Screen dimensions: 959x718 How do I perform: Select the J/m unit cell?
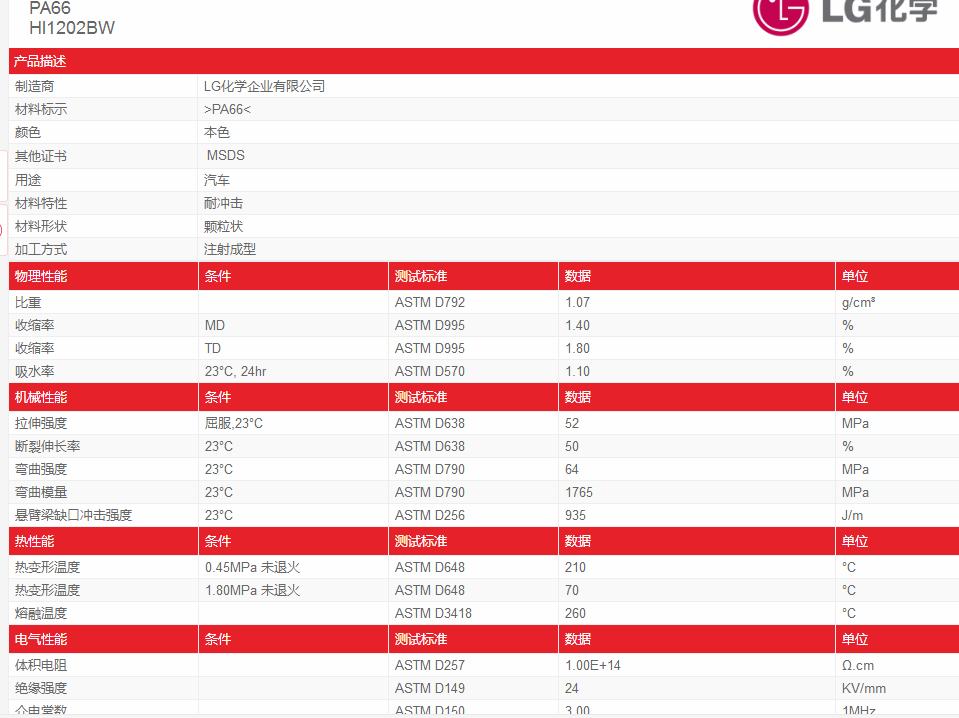(852, 515)
